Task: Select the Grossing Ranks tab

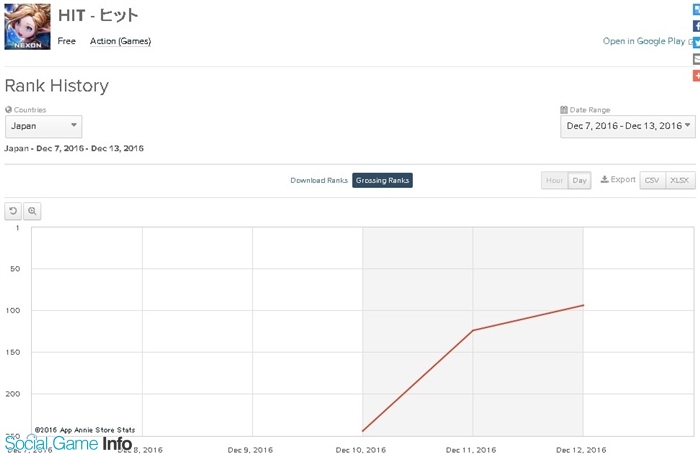Action: (382, 180)
